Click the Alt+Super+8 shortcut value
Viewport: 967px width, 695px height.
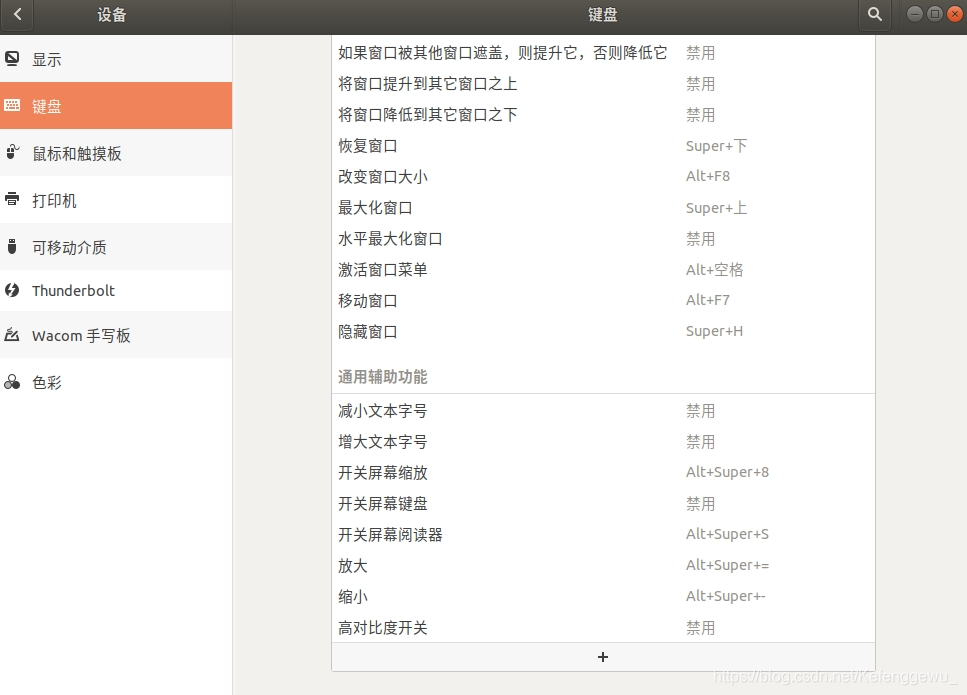point(727,472)
